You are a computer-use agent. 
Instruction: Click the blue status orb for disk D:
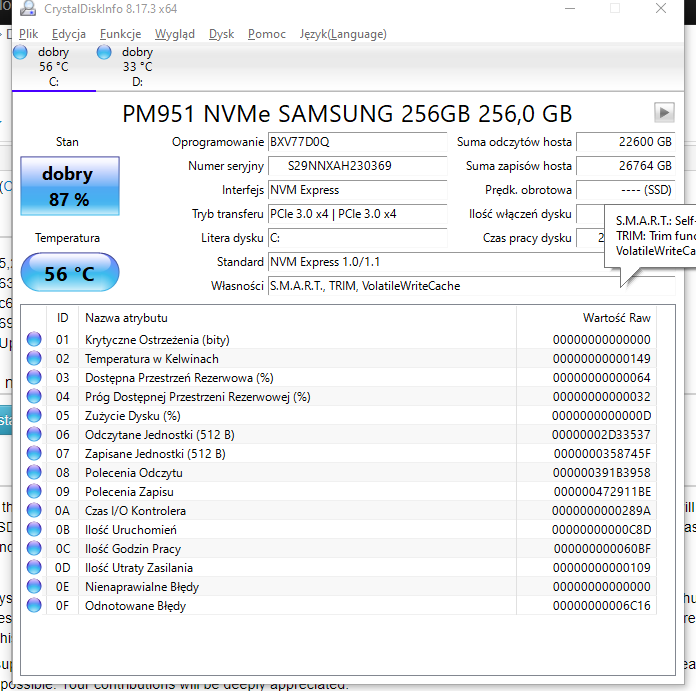click(x=104, y=52)
